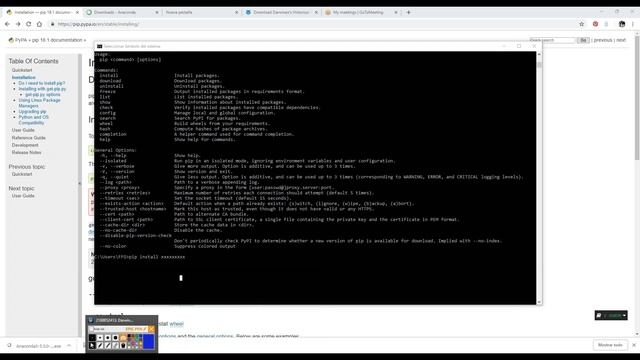
Task: Close the Installation pip documentation tab
Action: pyautogui.click(x=77, y=13)
